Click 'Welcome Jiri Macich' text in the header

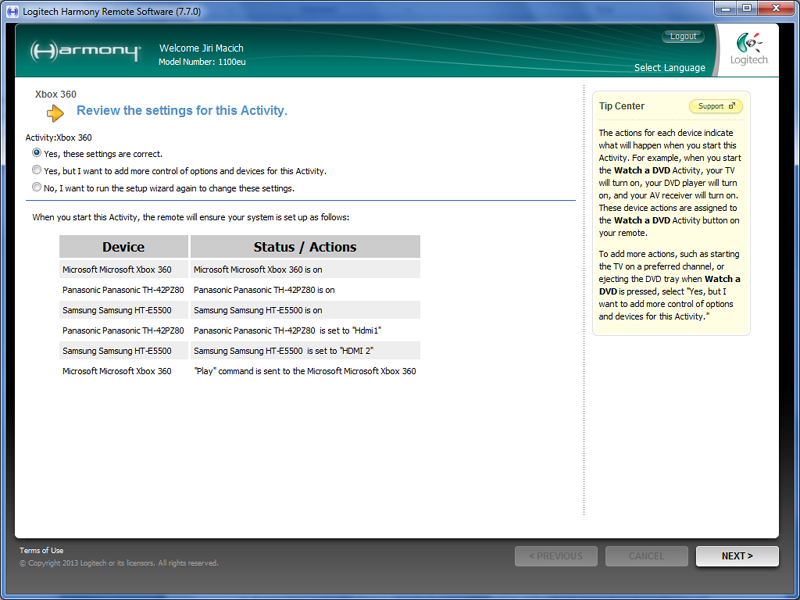201,48
